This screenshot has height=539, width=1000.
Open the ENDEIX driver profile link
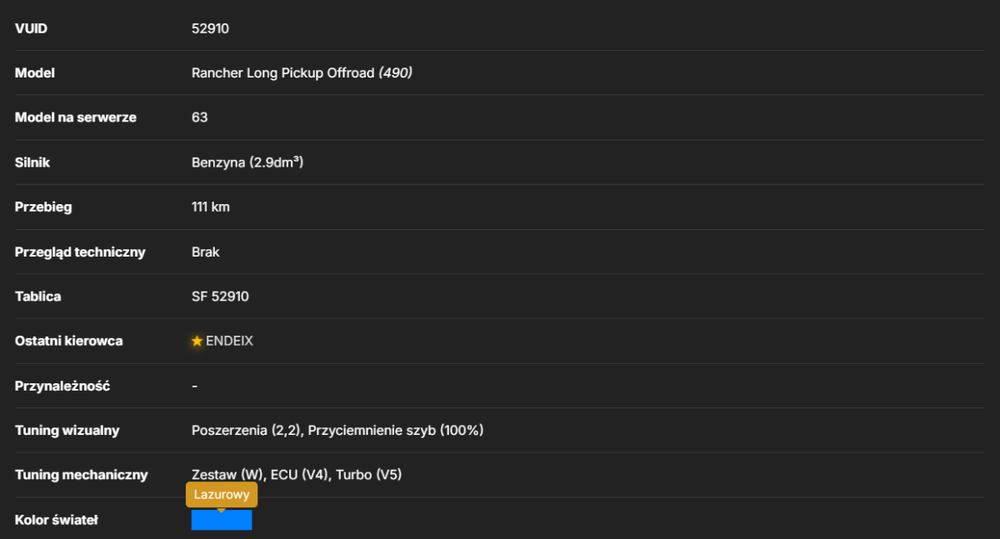click(229, 341)
